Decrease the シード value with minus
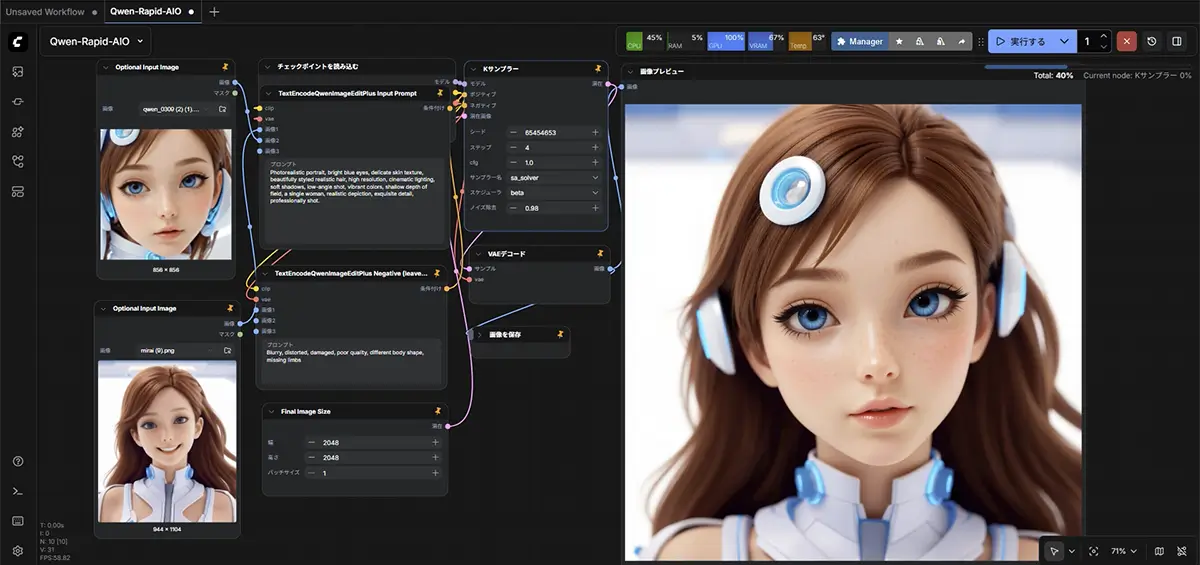 click(514, 132)
